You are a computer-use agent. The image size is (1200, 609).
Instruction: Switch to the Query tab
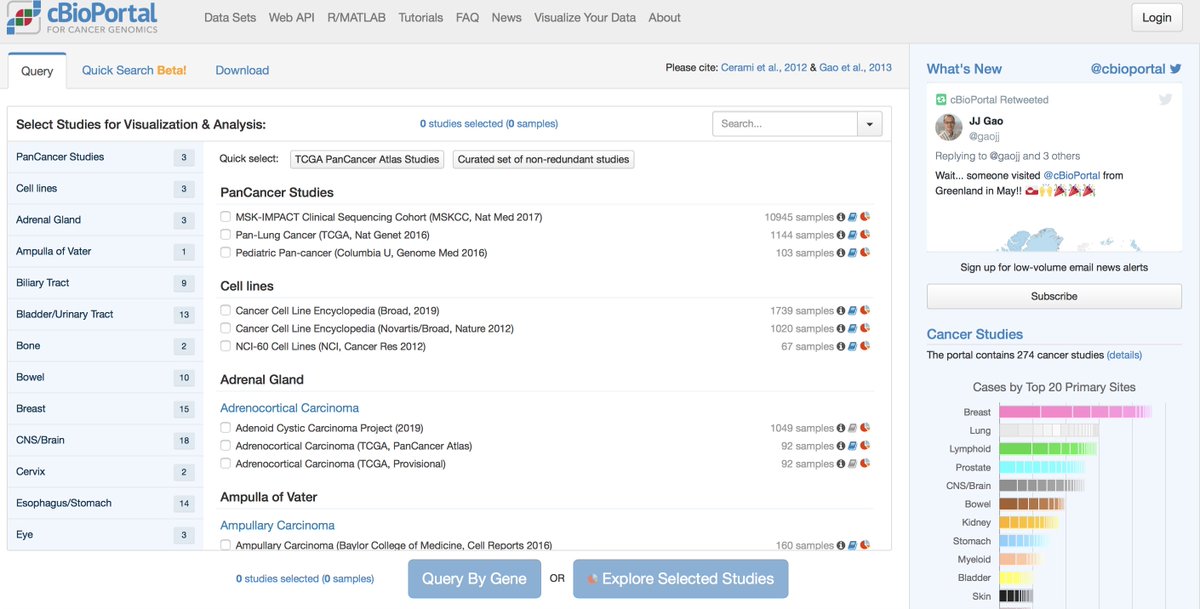[x=37, y=71]
